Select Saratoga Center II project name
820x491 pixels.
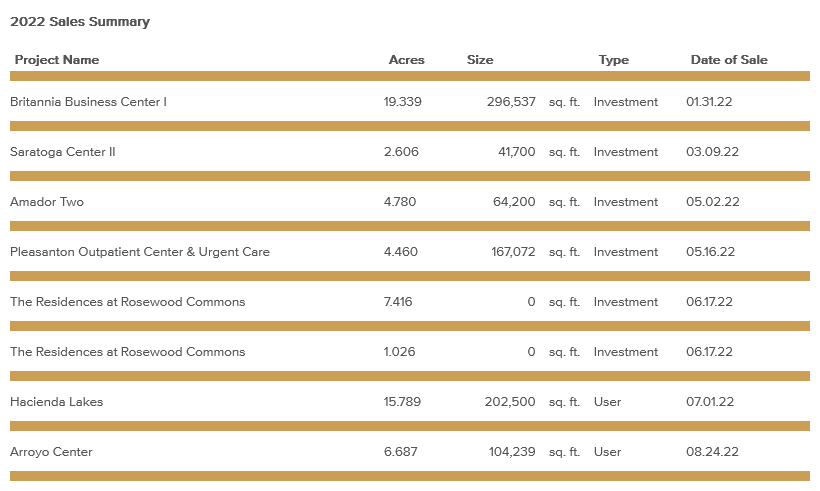(x=63, y=152)
